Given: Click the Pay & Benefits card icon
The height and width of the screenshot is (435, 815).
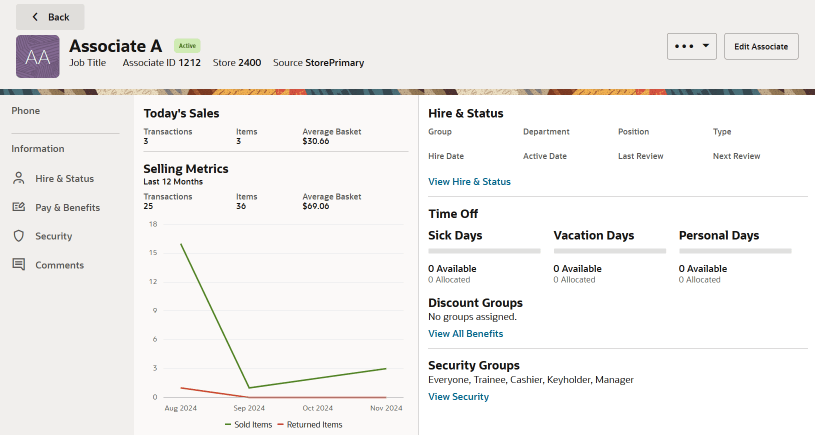Looking at the screenshot, I should (19, 207).
